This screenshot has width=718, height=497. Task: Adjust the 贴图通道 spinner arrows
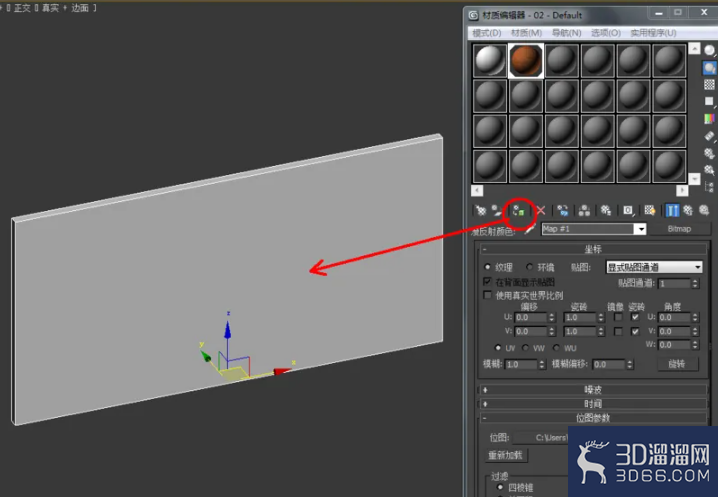click(x=695, y=284)
